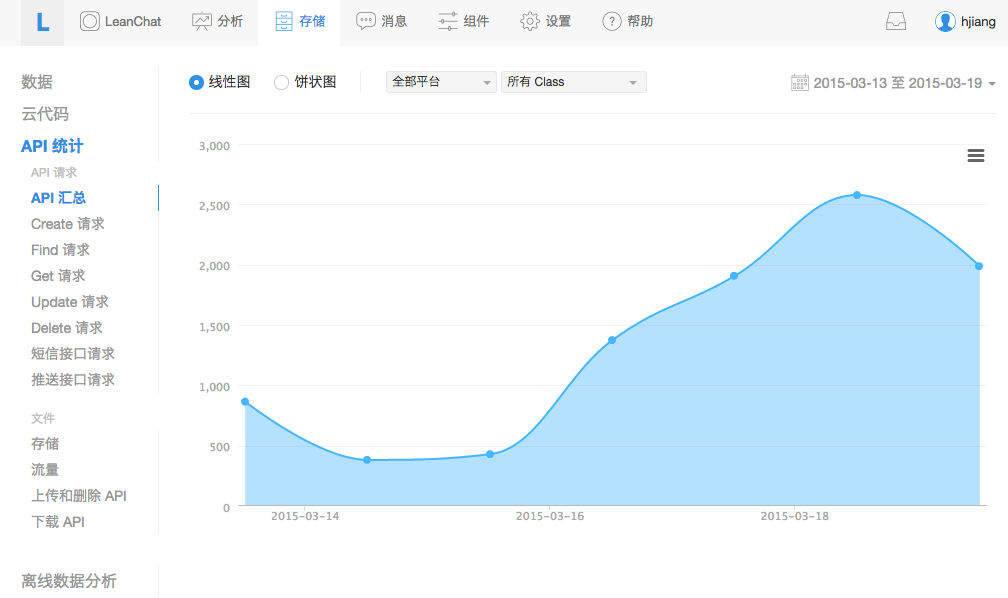
Task: Open Update 请求 stats
Action: pos(69,302)
